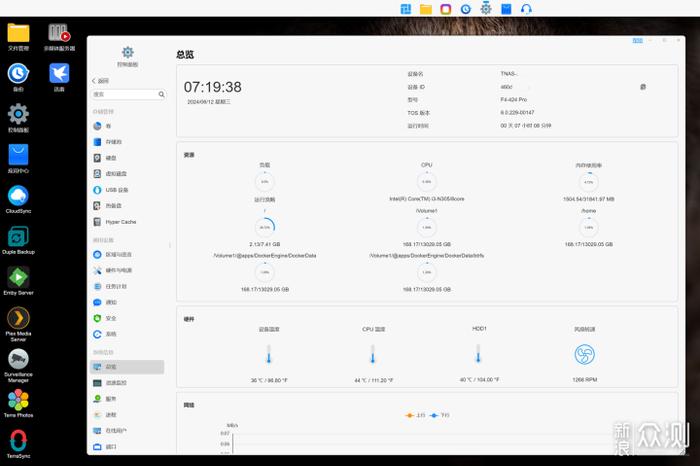Open the Storage Pool item in sidebar
Image resolution: width=700 pixels, height=466 pixels.
(x=128, y=142)
